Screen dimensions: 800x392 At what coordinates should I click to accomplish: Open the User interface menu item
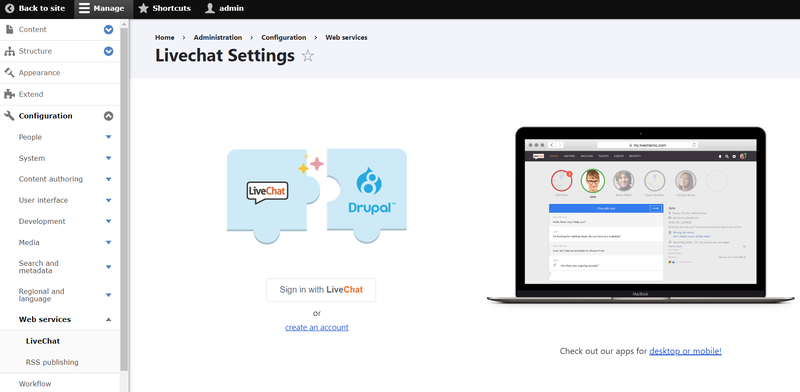tap(43, 200)
